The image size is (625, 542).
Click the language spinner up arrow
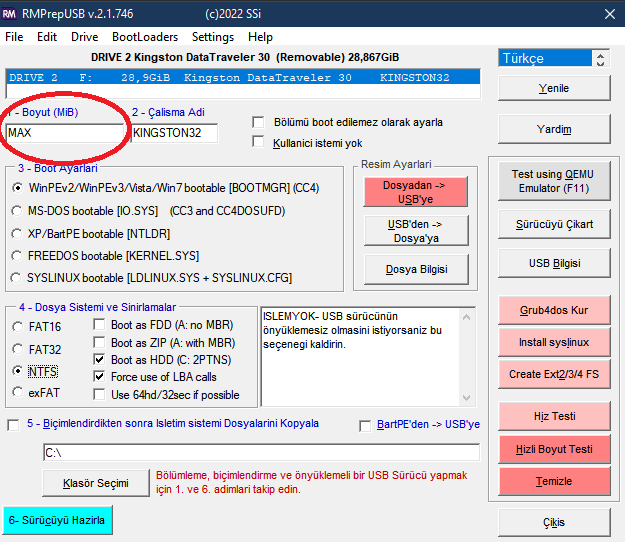(600, 55)
